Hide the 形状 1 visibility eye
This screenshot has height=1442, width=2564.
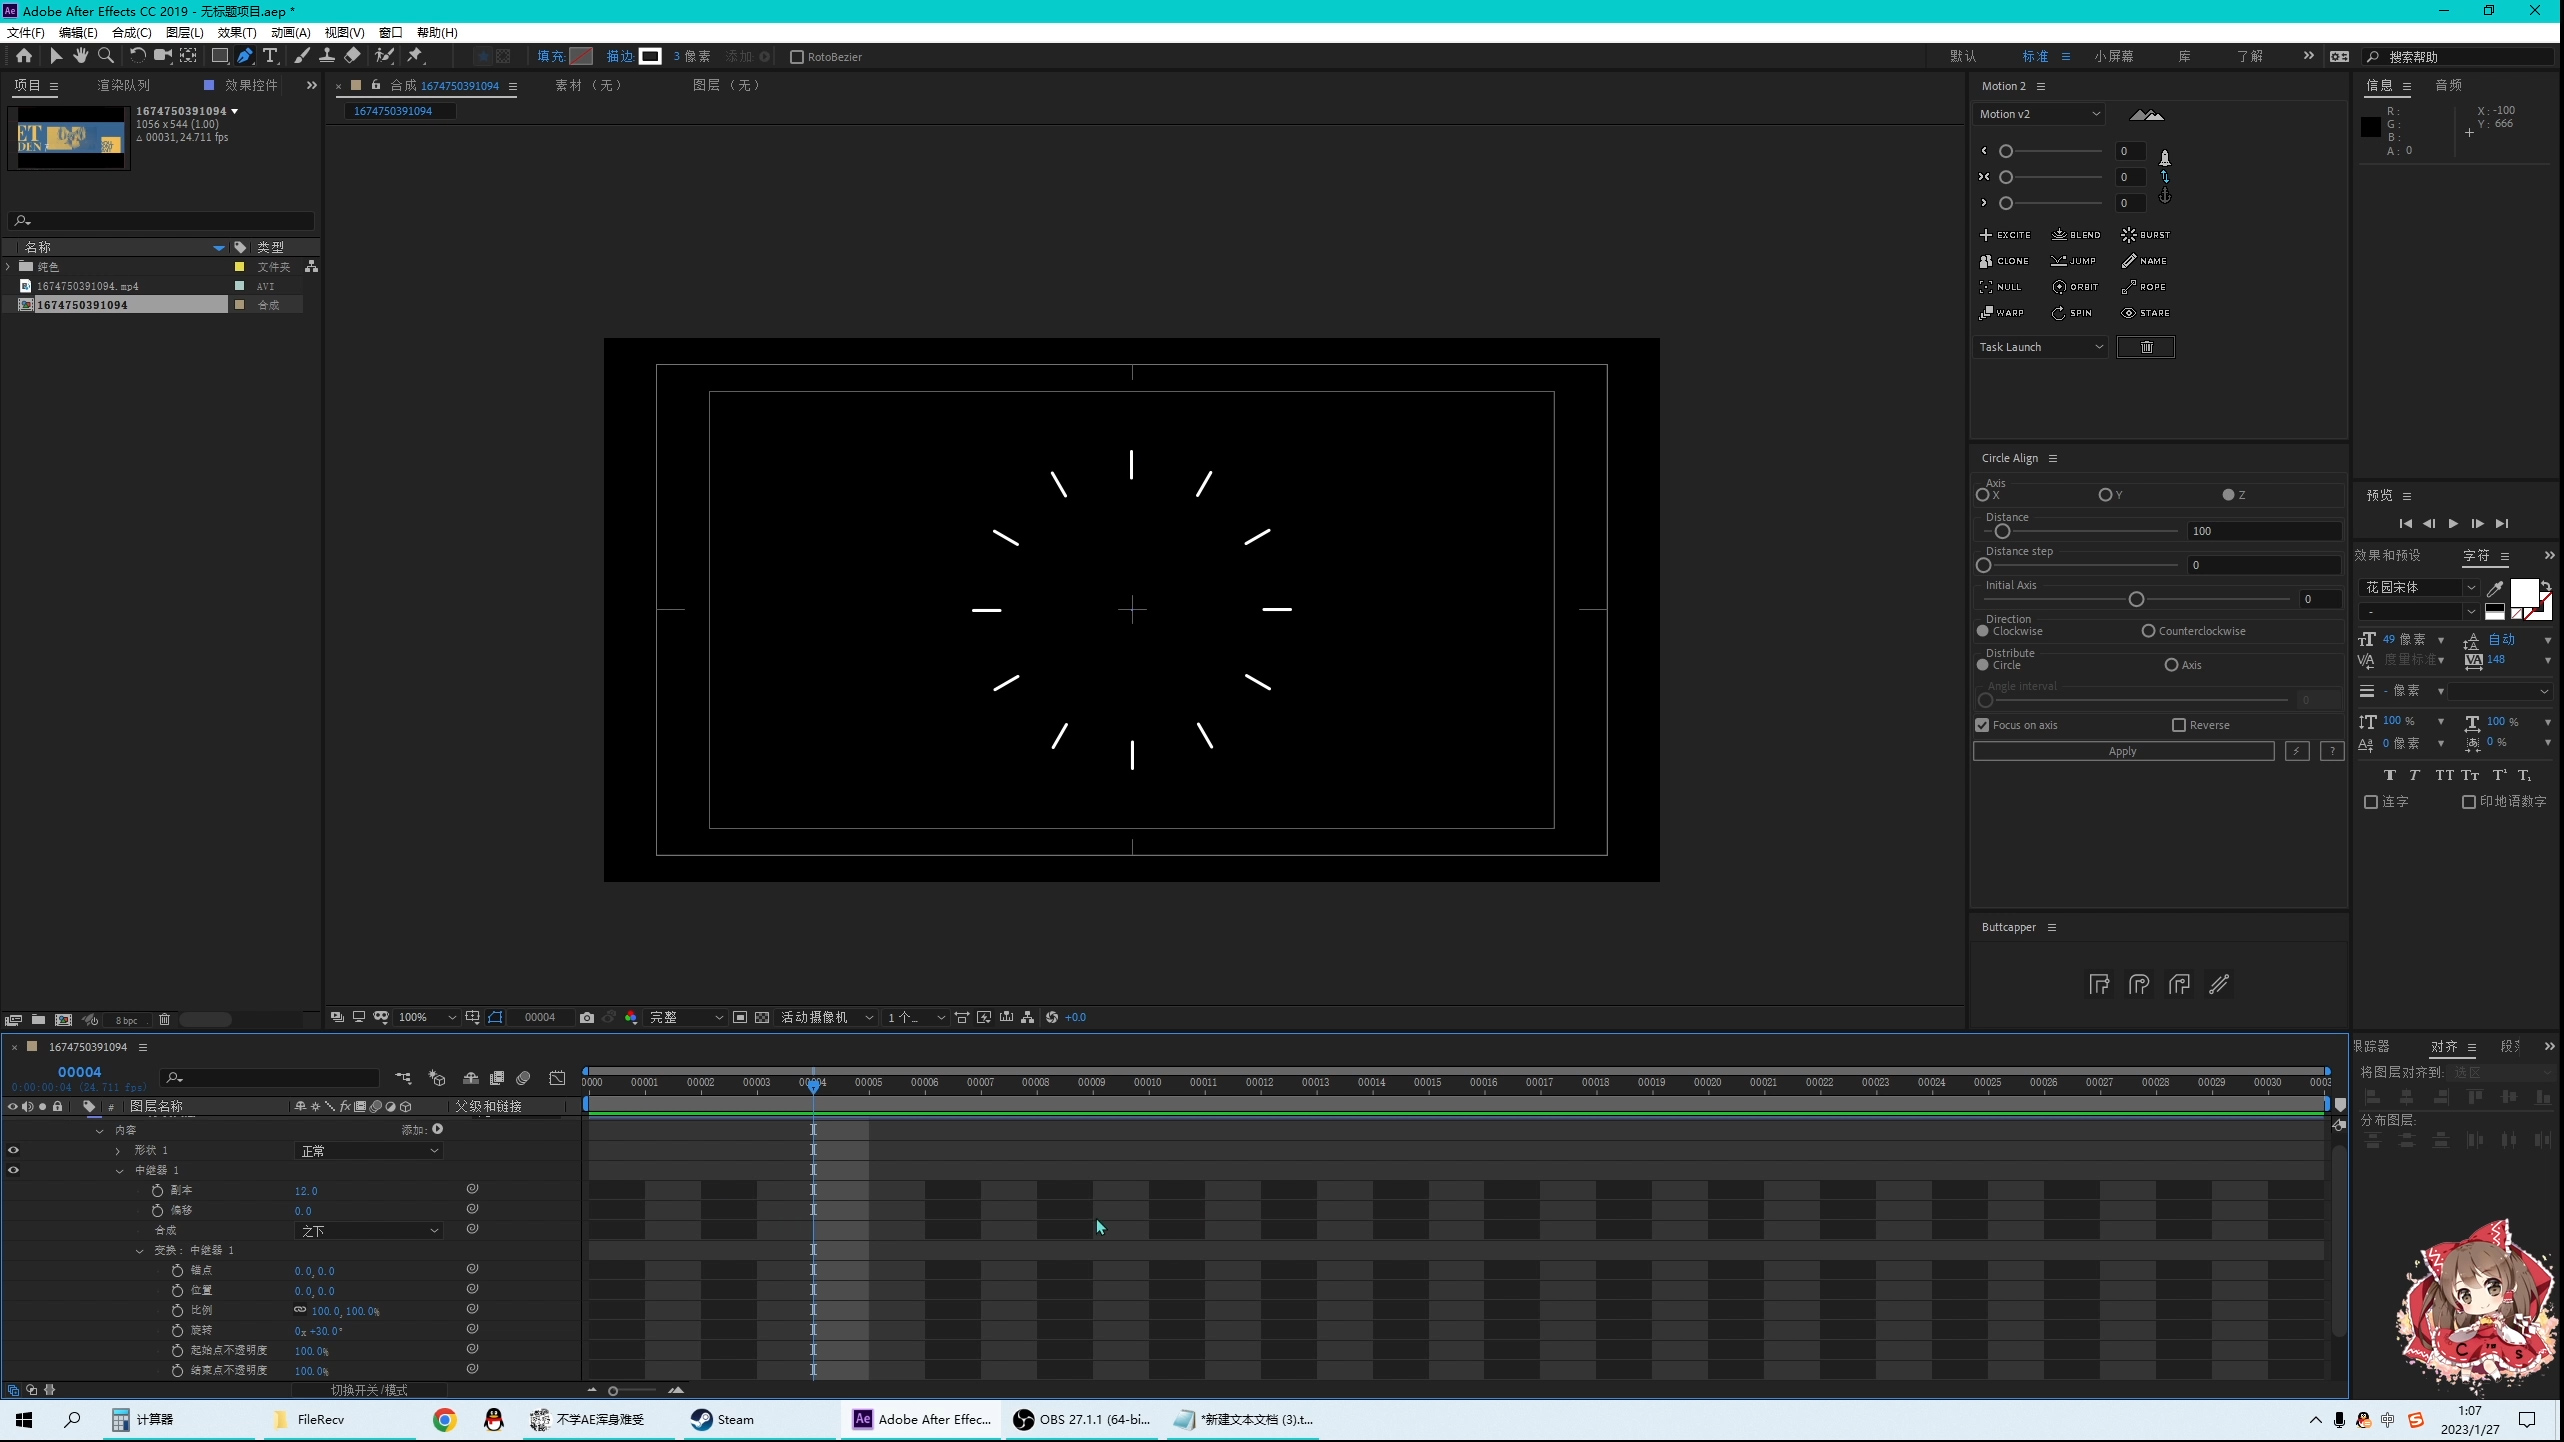pyautogui.click(x=13, y=1150)
